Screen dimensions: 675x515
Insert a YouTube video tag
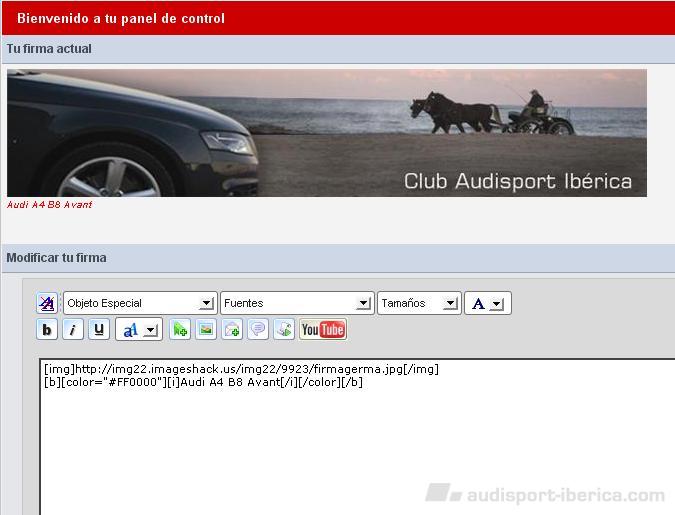(323, 330)
